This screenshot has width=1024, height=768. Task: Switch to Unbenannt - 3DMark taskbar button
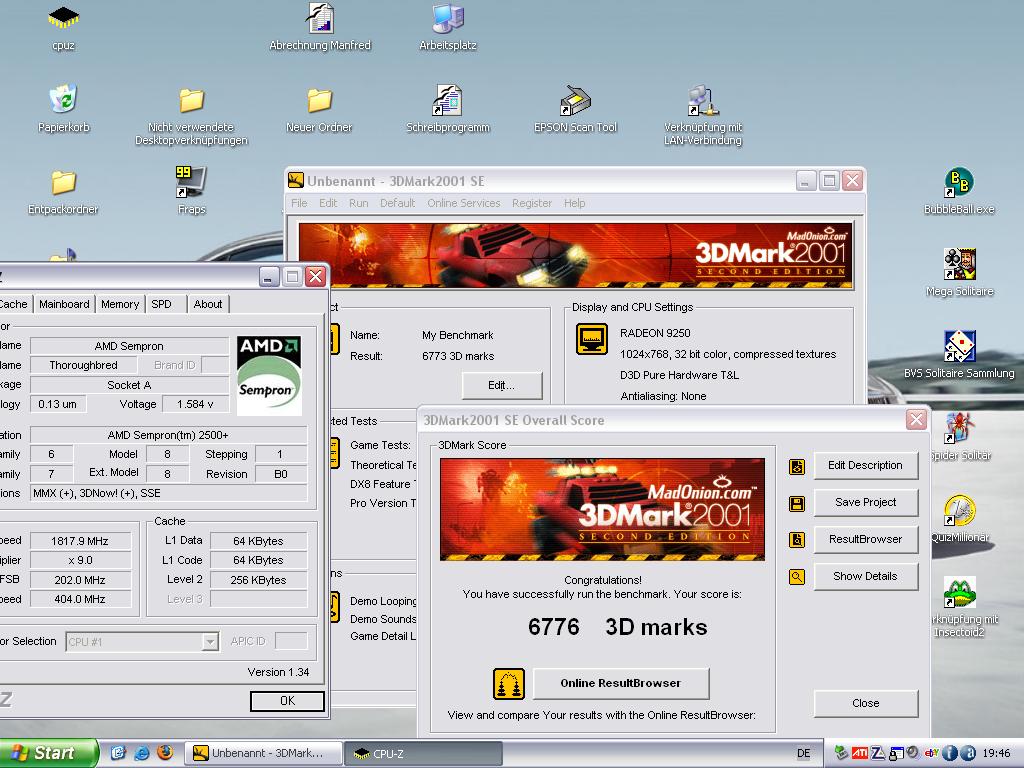tap(263, 754)
